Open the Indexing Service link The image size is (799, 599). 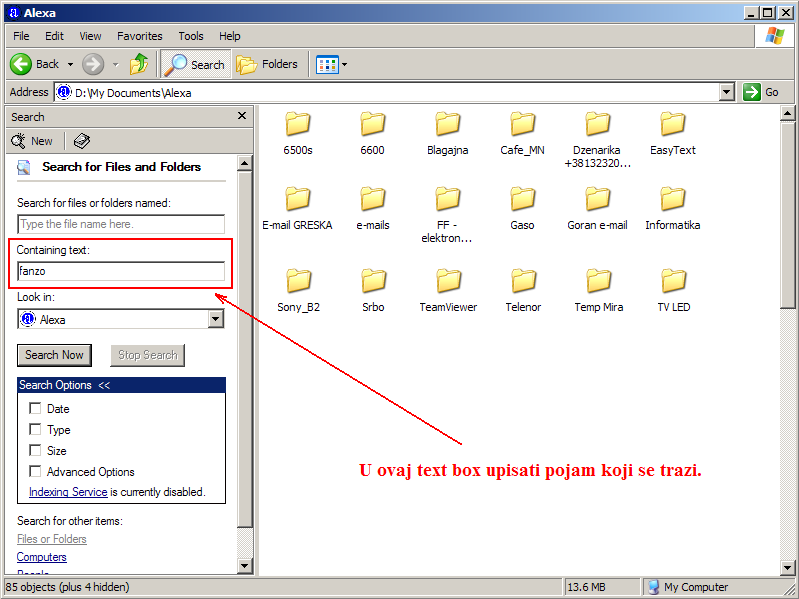pyautogui.click(x=68, y=492)
